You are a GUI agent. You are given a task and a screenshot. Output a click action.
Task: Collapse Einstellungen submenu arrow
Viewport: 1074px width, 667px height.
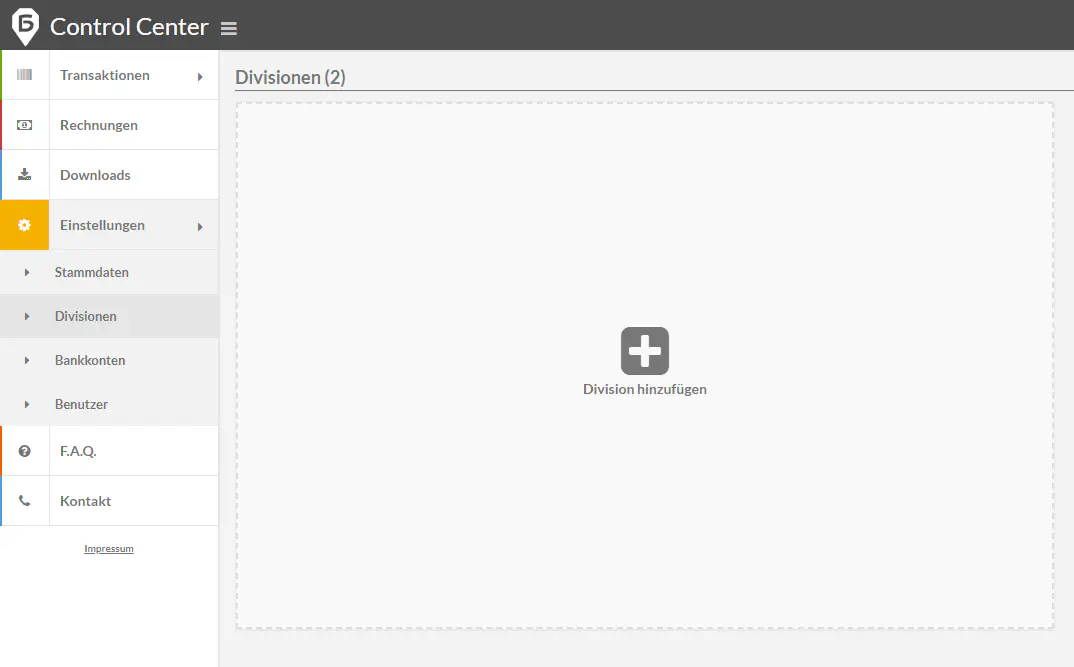point(200,227)
